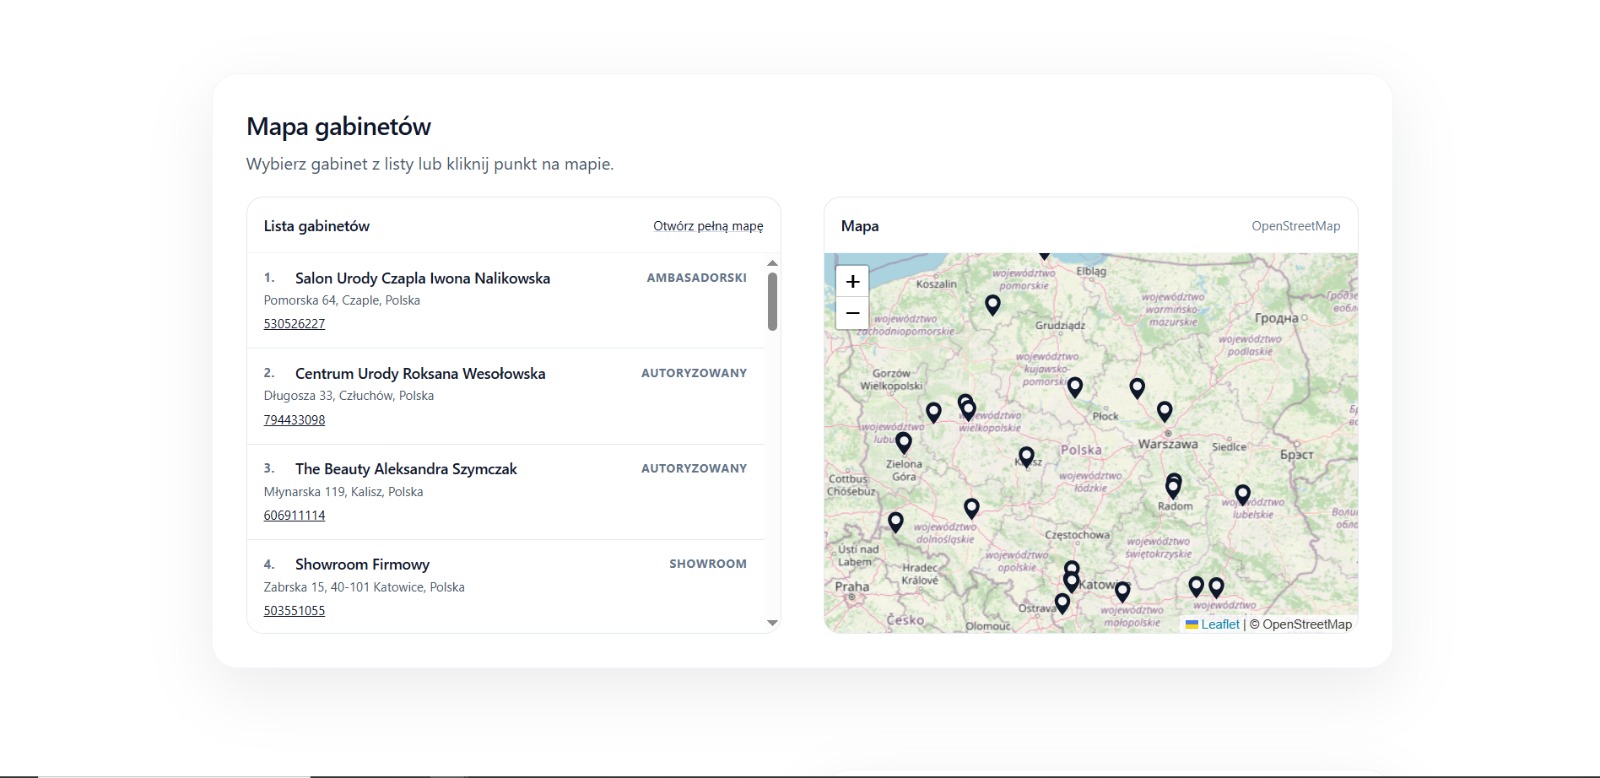Click the marker in the lubelskie region
This screenshot has height=778, width=1600.
[x=1242, y=493]
